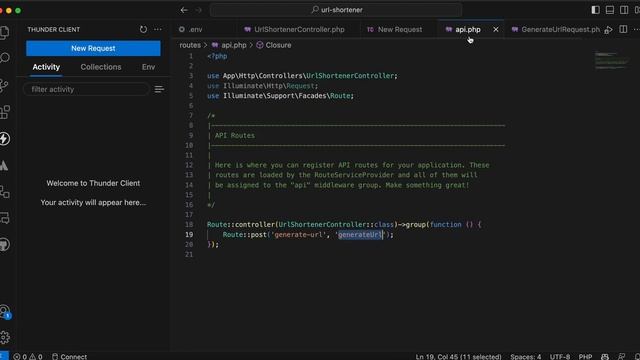The image size is (640, 360).
Task: Go back in editor navigation history
Action: click(184, 10)
